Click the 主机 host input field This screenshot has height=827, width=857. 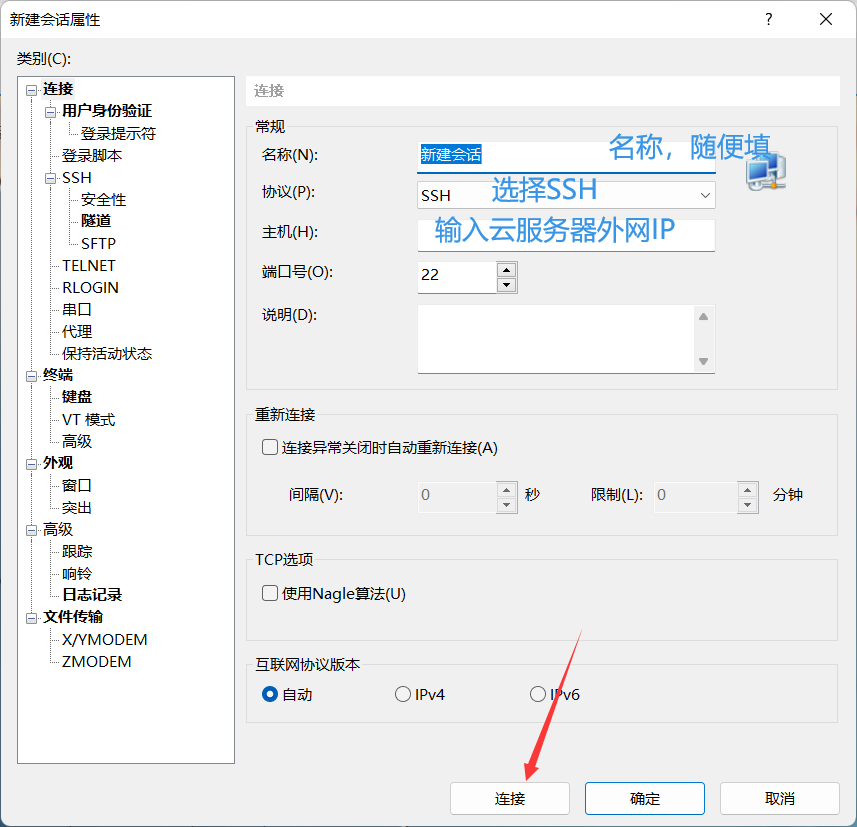pos(566,235)
